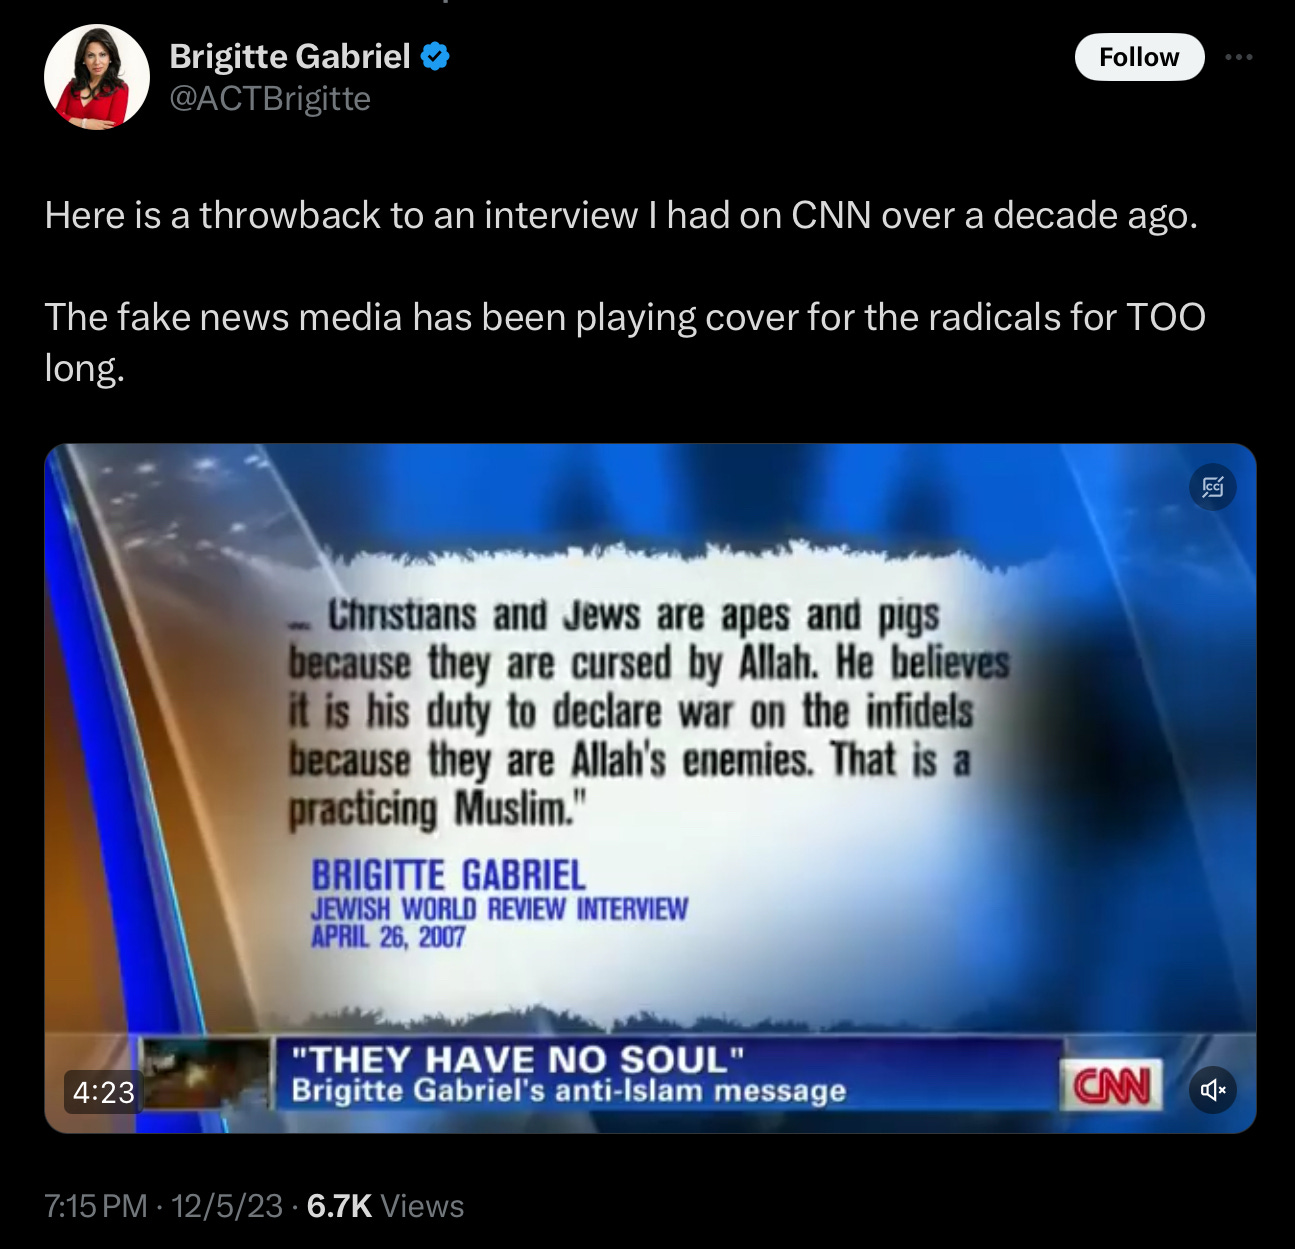Open Brigitte Gabriel's profile avatar
1295x1249 pixels.
(97, 77)
